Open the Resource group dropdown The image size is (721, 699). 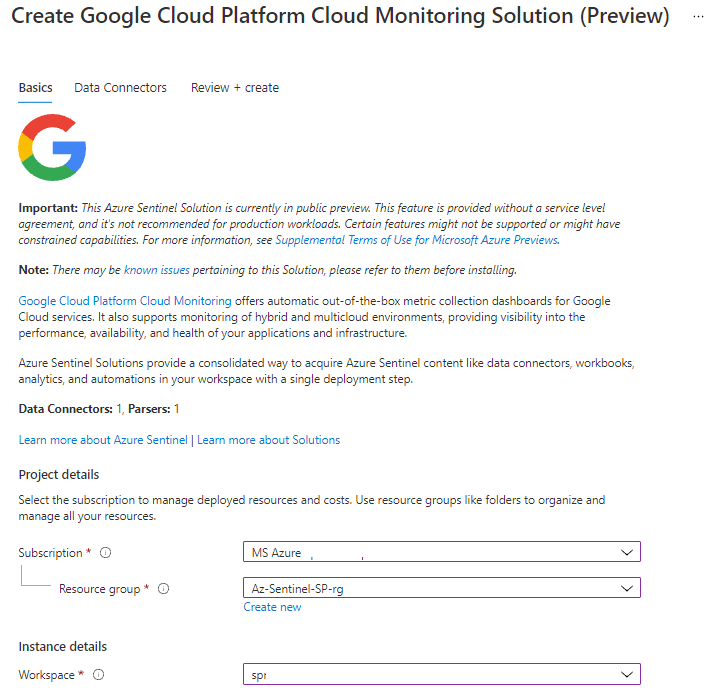pos(441,588)
